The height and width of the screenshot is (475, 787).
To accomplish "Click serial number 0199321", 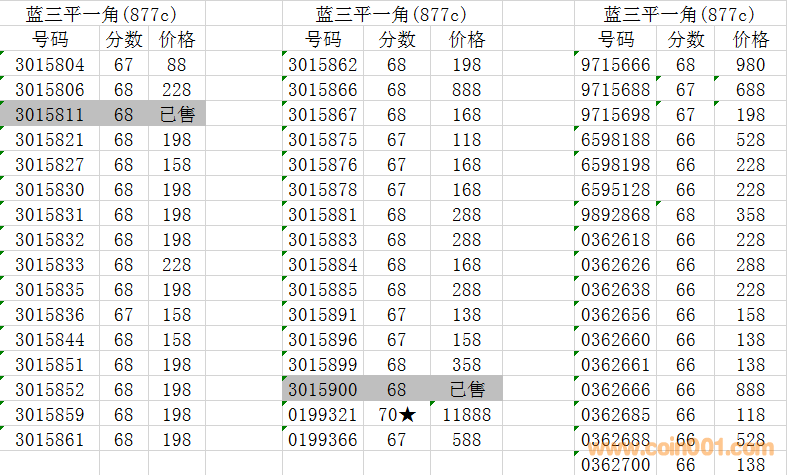I will (x=323, y=414).
